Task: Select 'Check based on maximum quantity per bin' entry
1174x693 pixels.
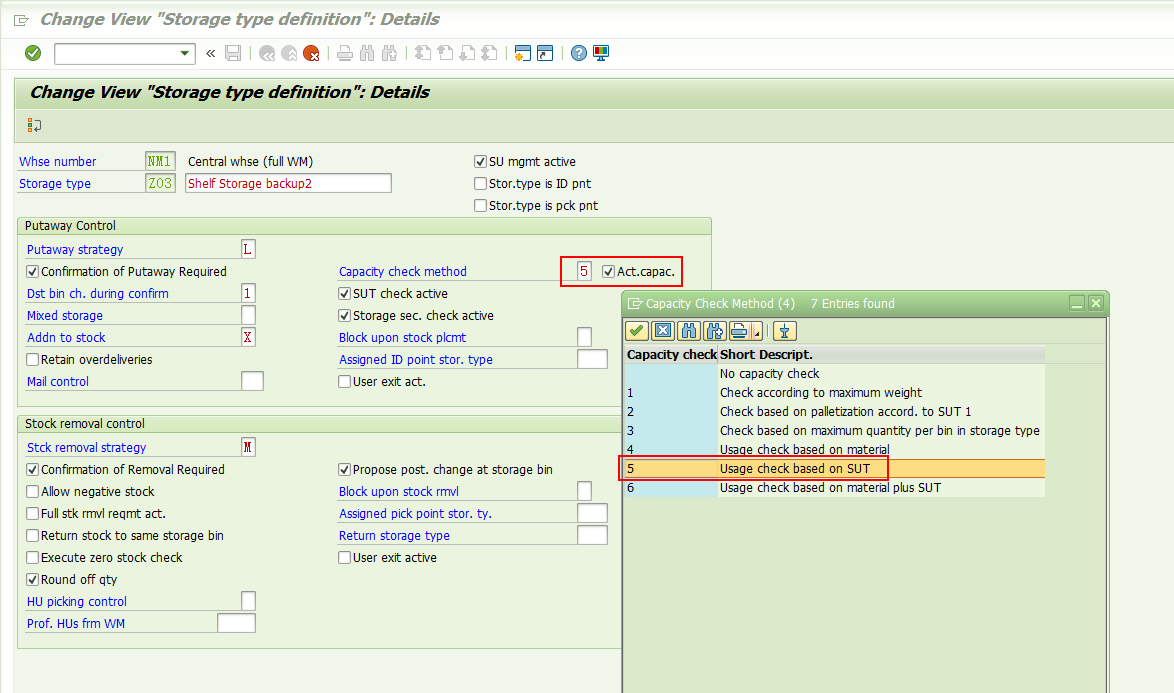Action: [x=835, y=430]
